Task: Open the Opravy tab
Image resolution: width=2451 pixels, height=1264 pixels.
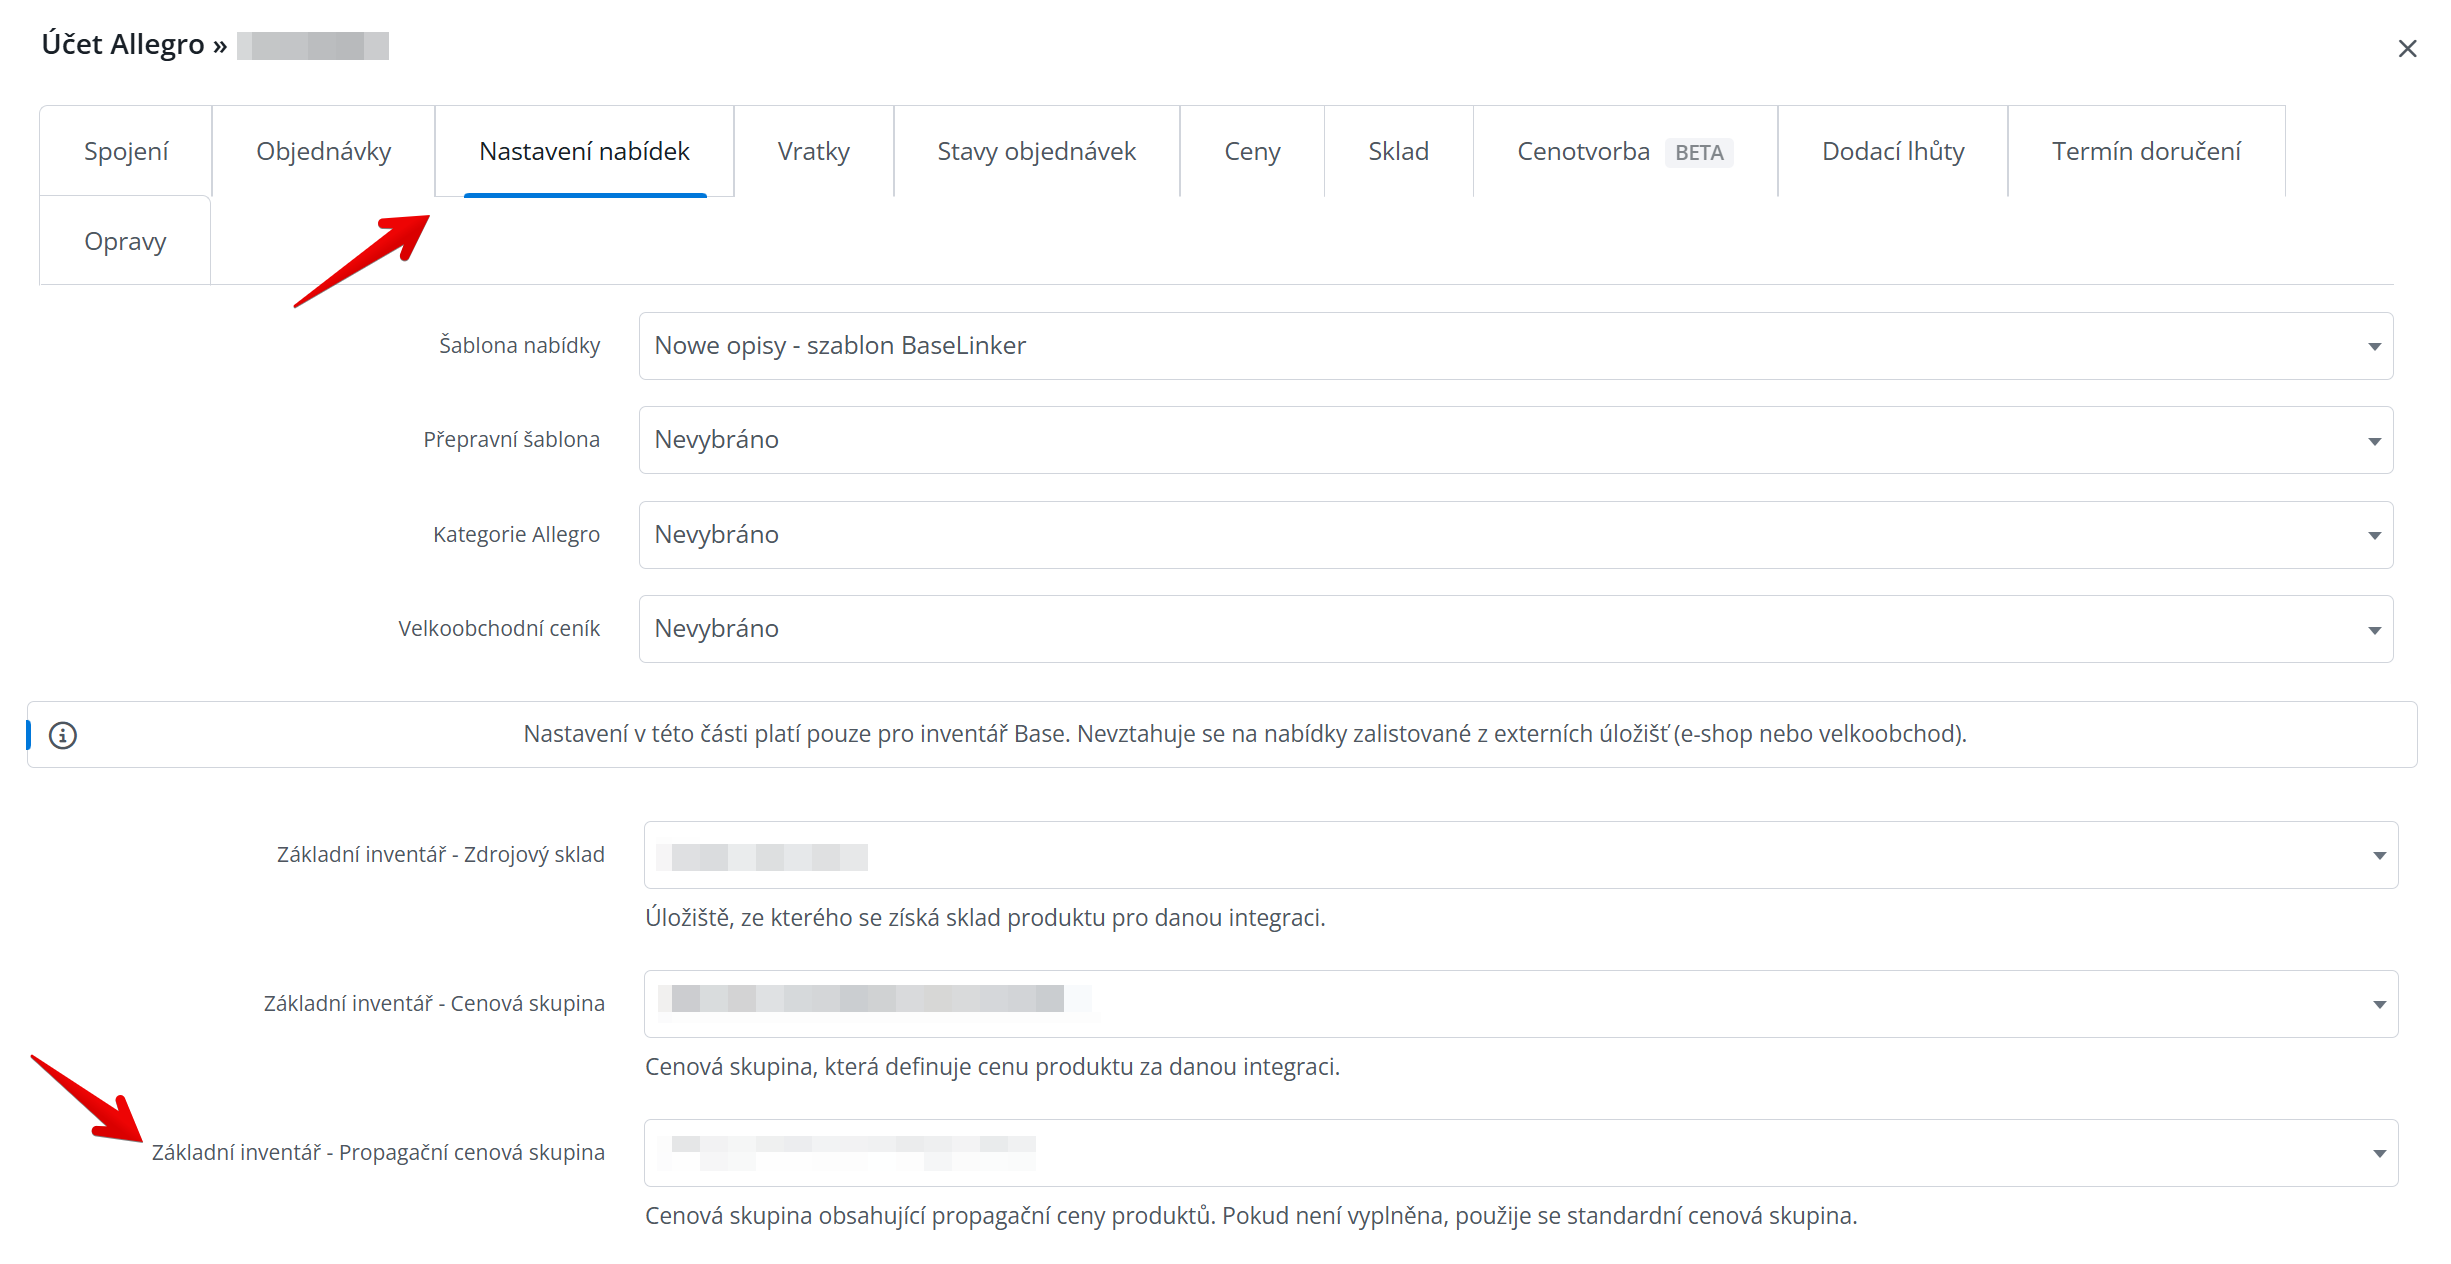Action: (125, 241)
